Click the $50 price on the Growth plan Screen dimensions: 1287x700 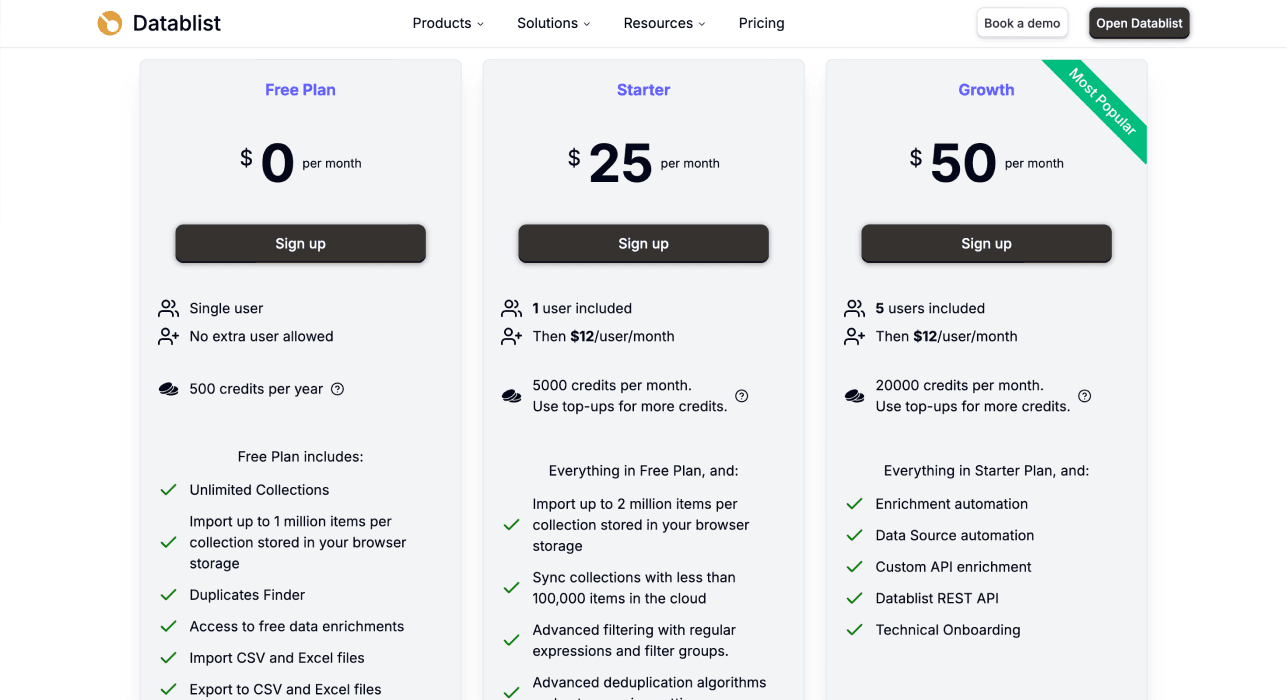(x=962, y=160)
